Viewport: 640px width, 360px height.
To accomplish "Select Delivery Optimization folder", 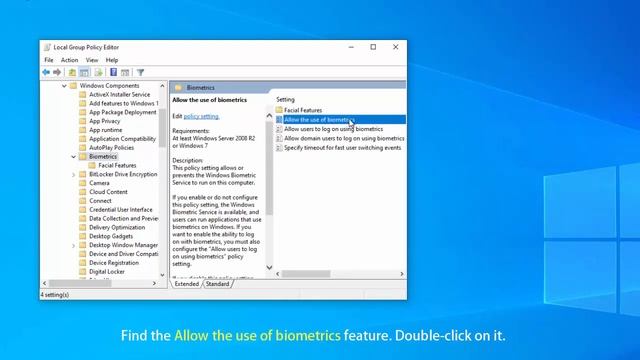I will tap(117, 227).
